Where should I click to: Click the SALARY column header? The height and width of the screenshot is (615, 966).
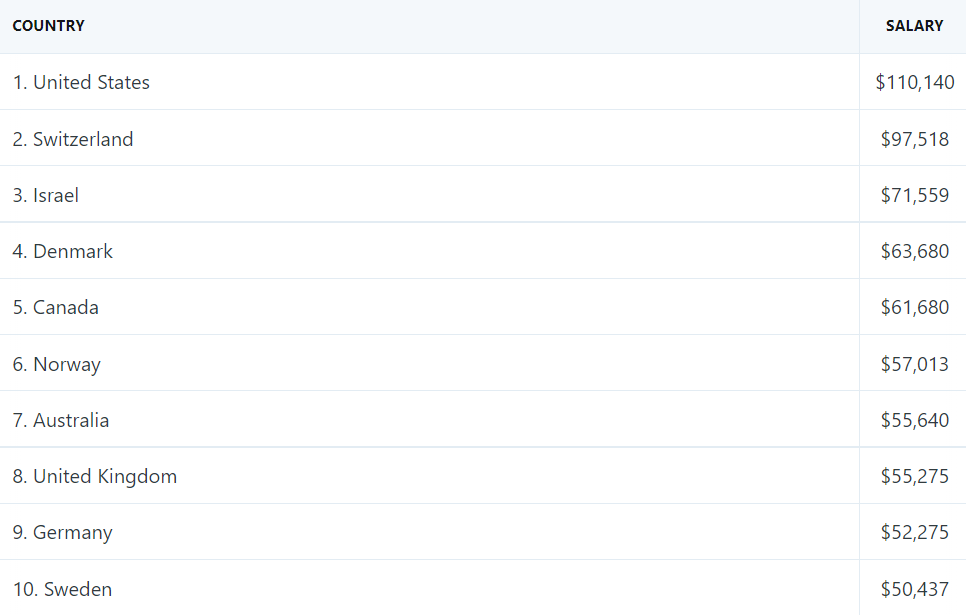click(914, 26)
